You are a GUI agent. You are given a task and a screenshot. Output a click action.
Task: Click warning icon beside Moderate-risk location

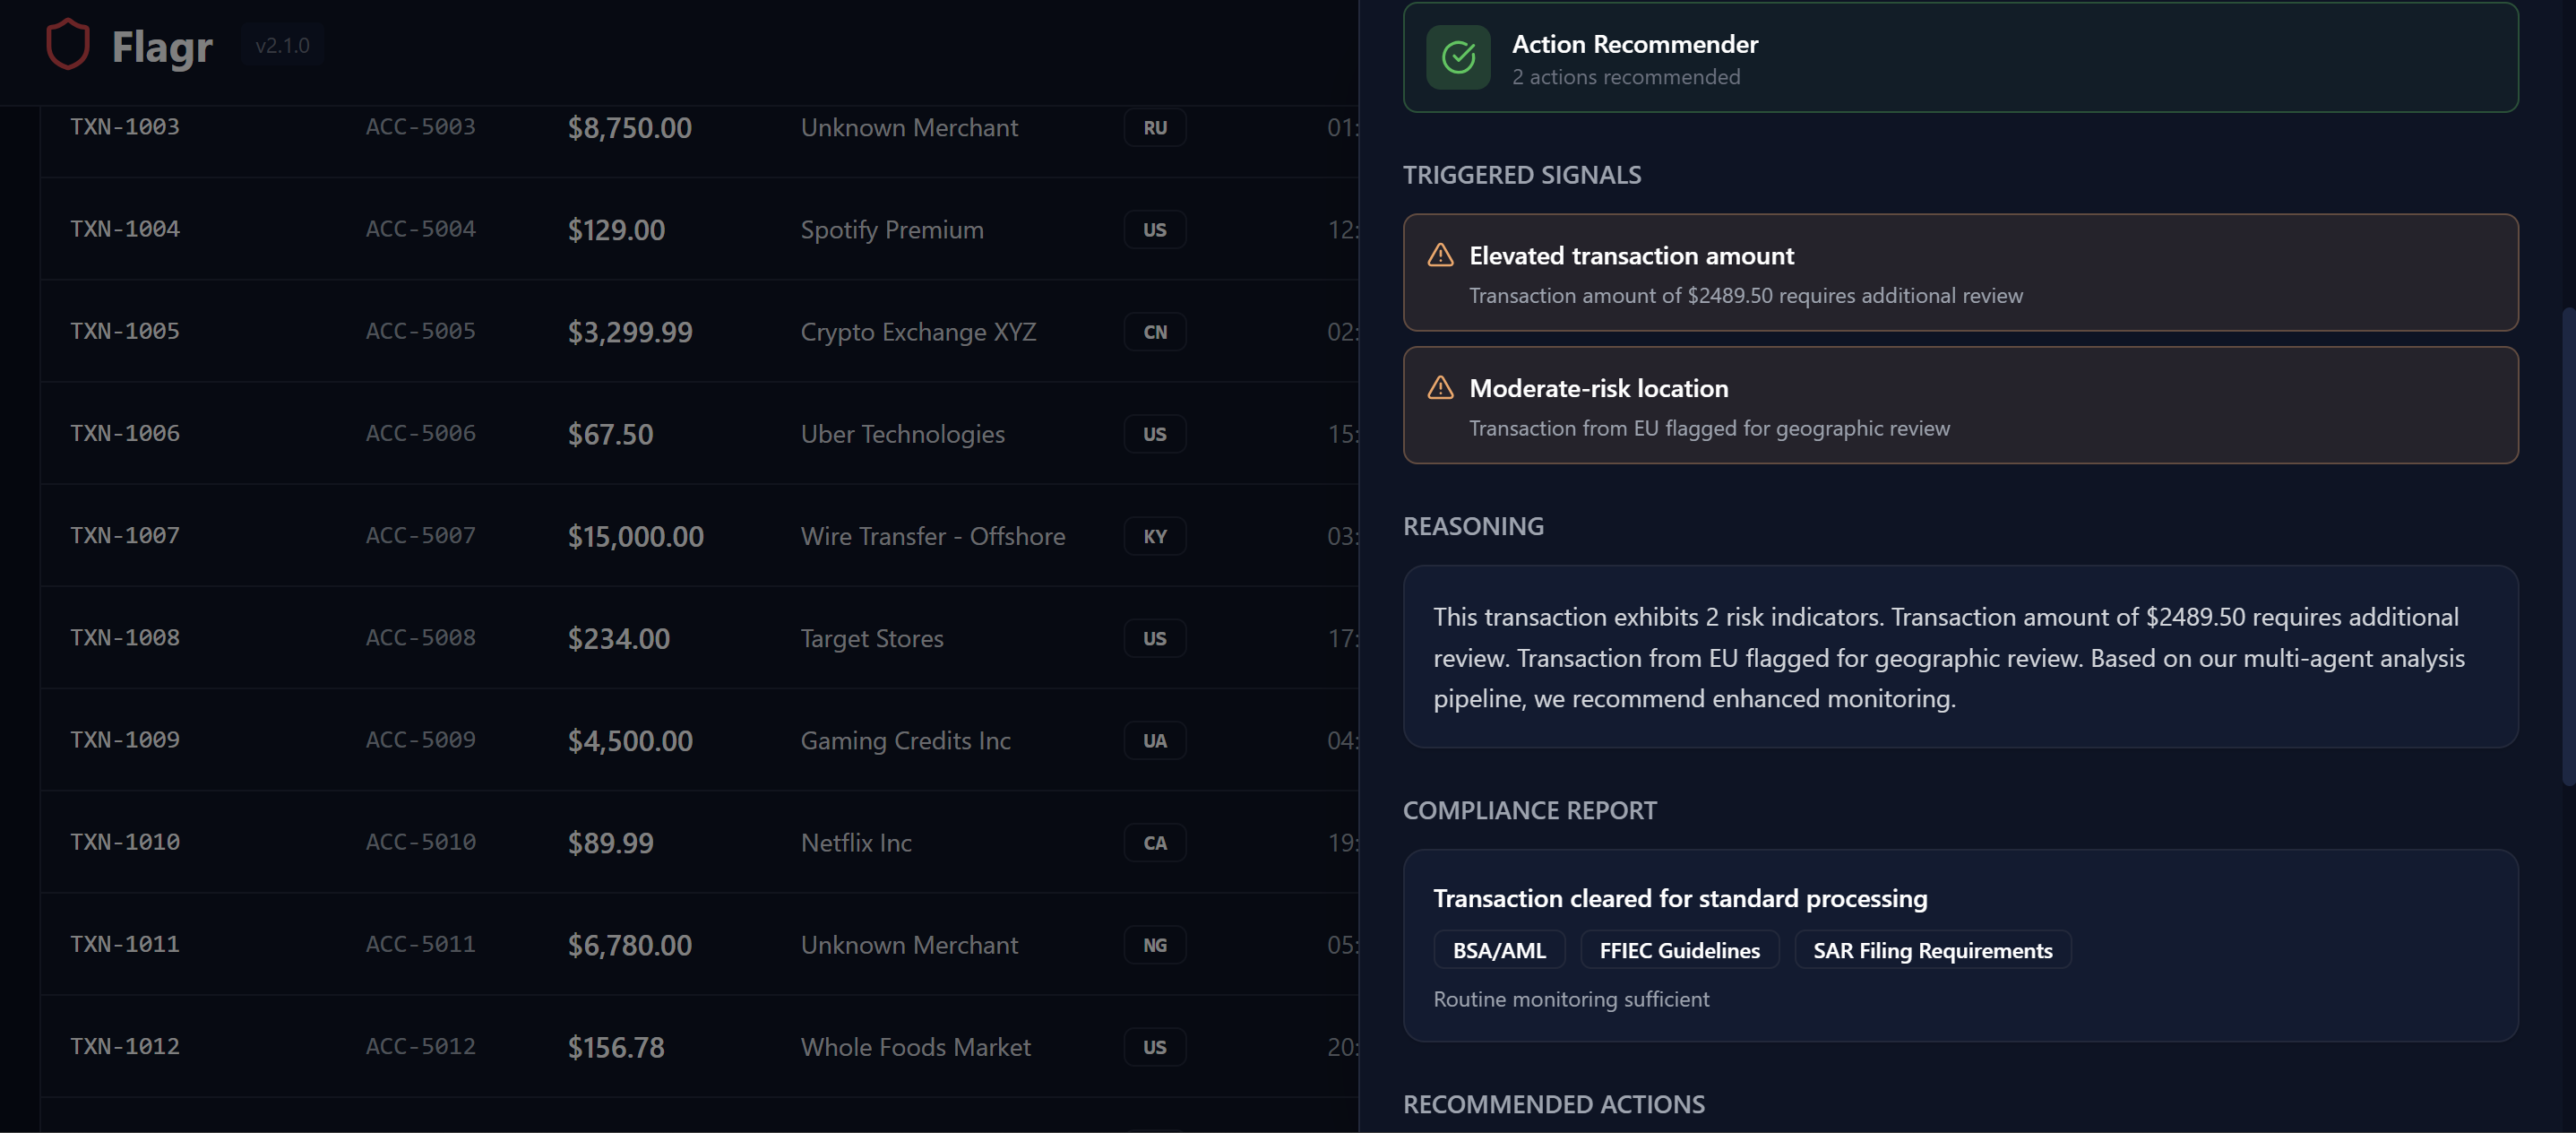(x=1439, y=388)
